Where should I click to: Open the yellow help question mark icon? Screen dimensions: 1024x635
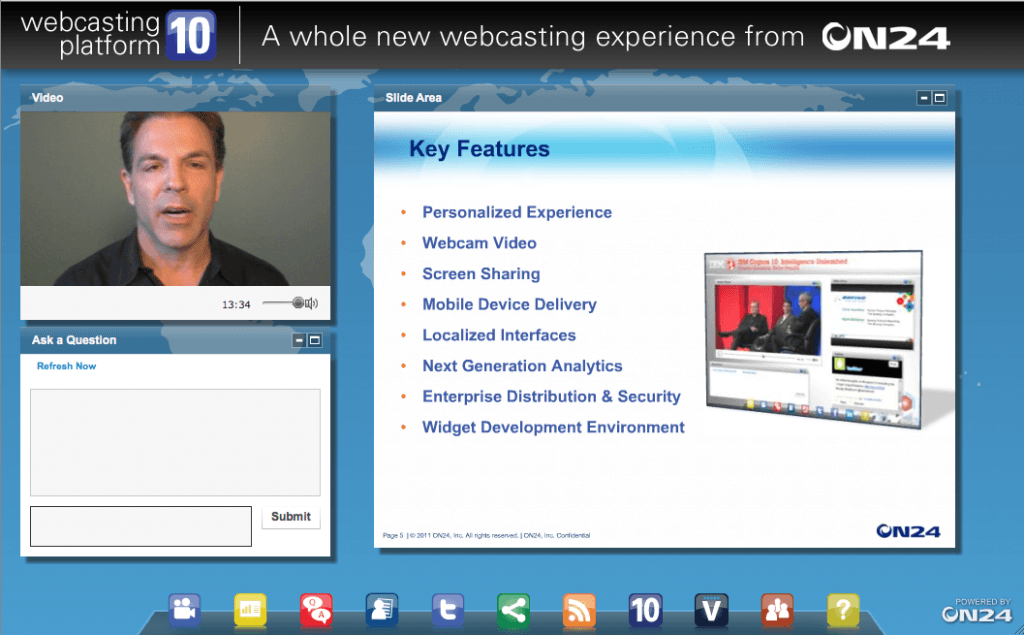pos(843,610)
